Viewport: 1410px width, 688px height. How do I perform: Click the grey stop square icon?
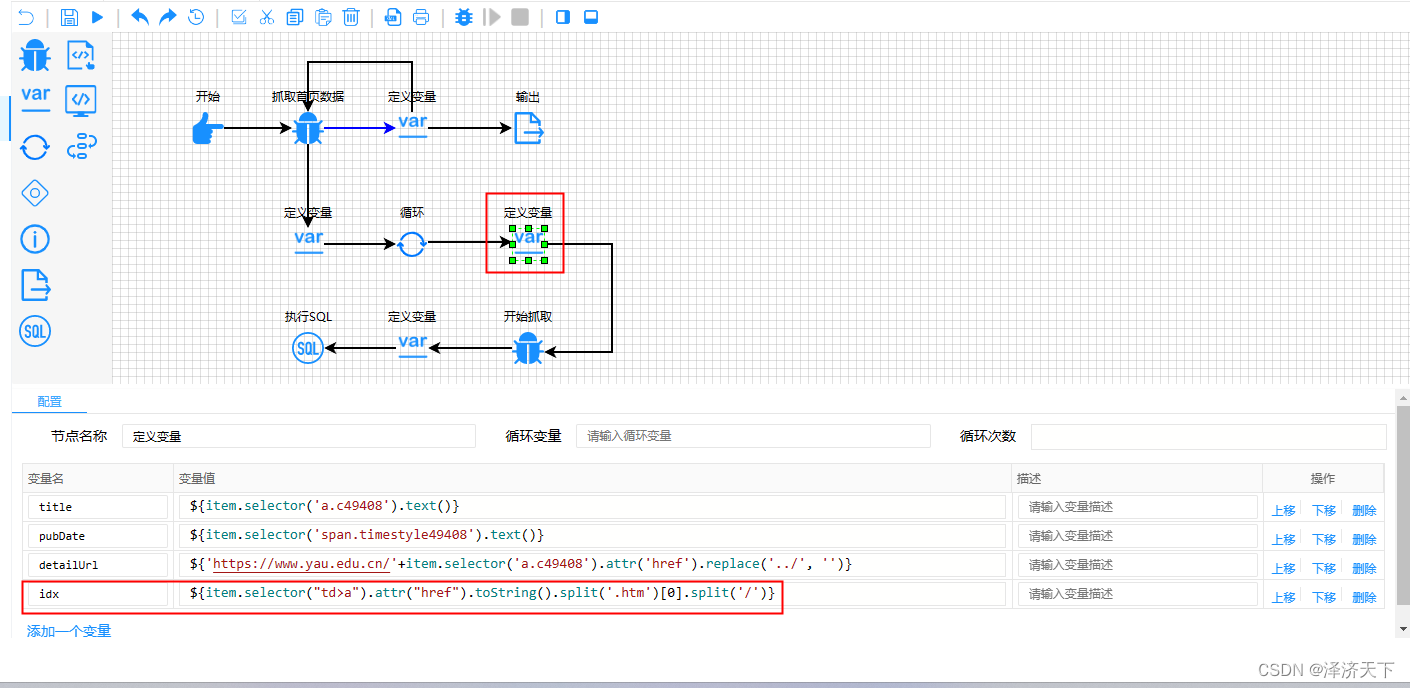click(520, 17)
